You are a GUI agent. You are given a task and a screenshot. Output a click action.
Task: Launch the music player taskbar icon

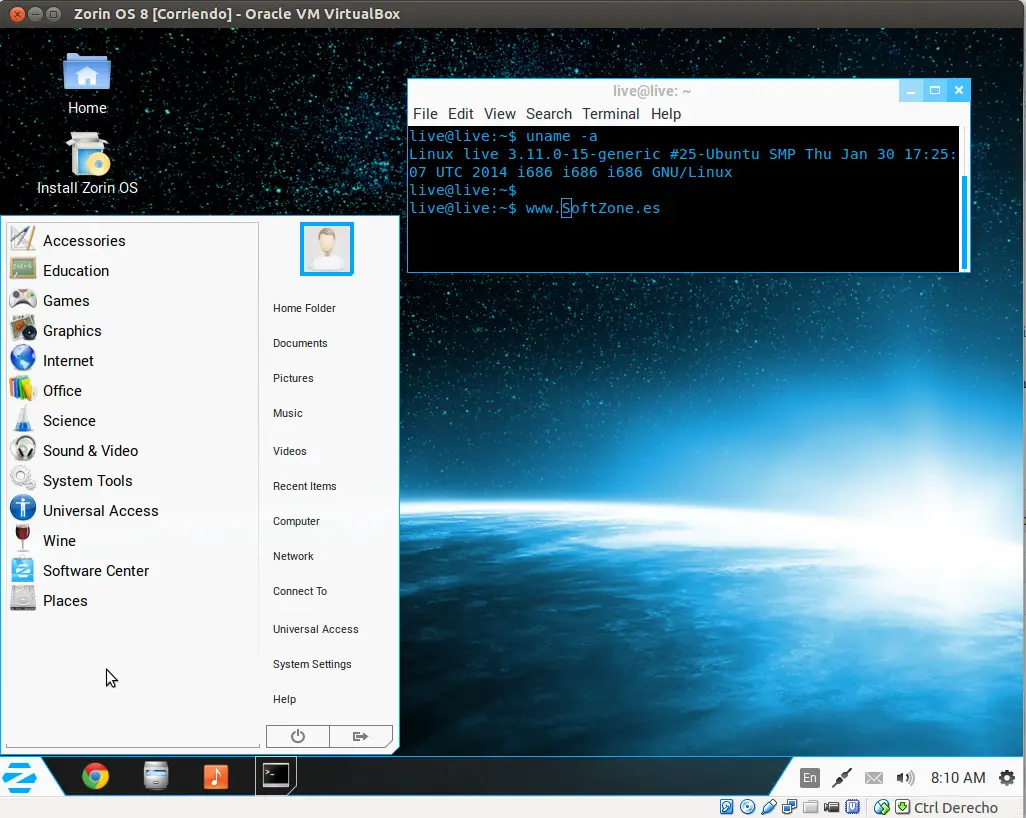tap(216, 776)
